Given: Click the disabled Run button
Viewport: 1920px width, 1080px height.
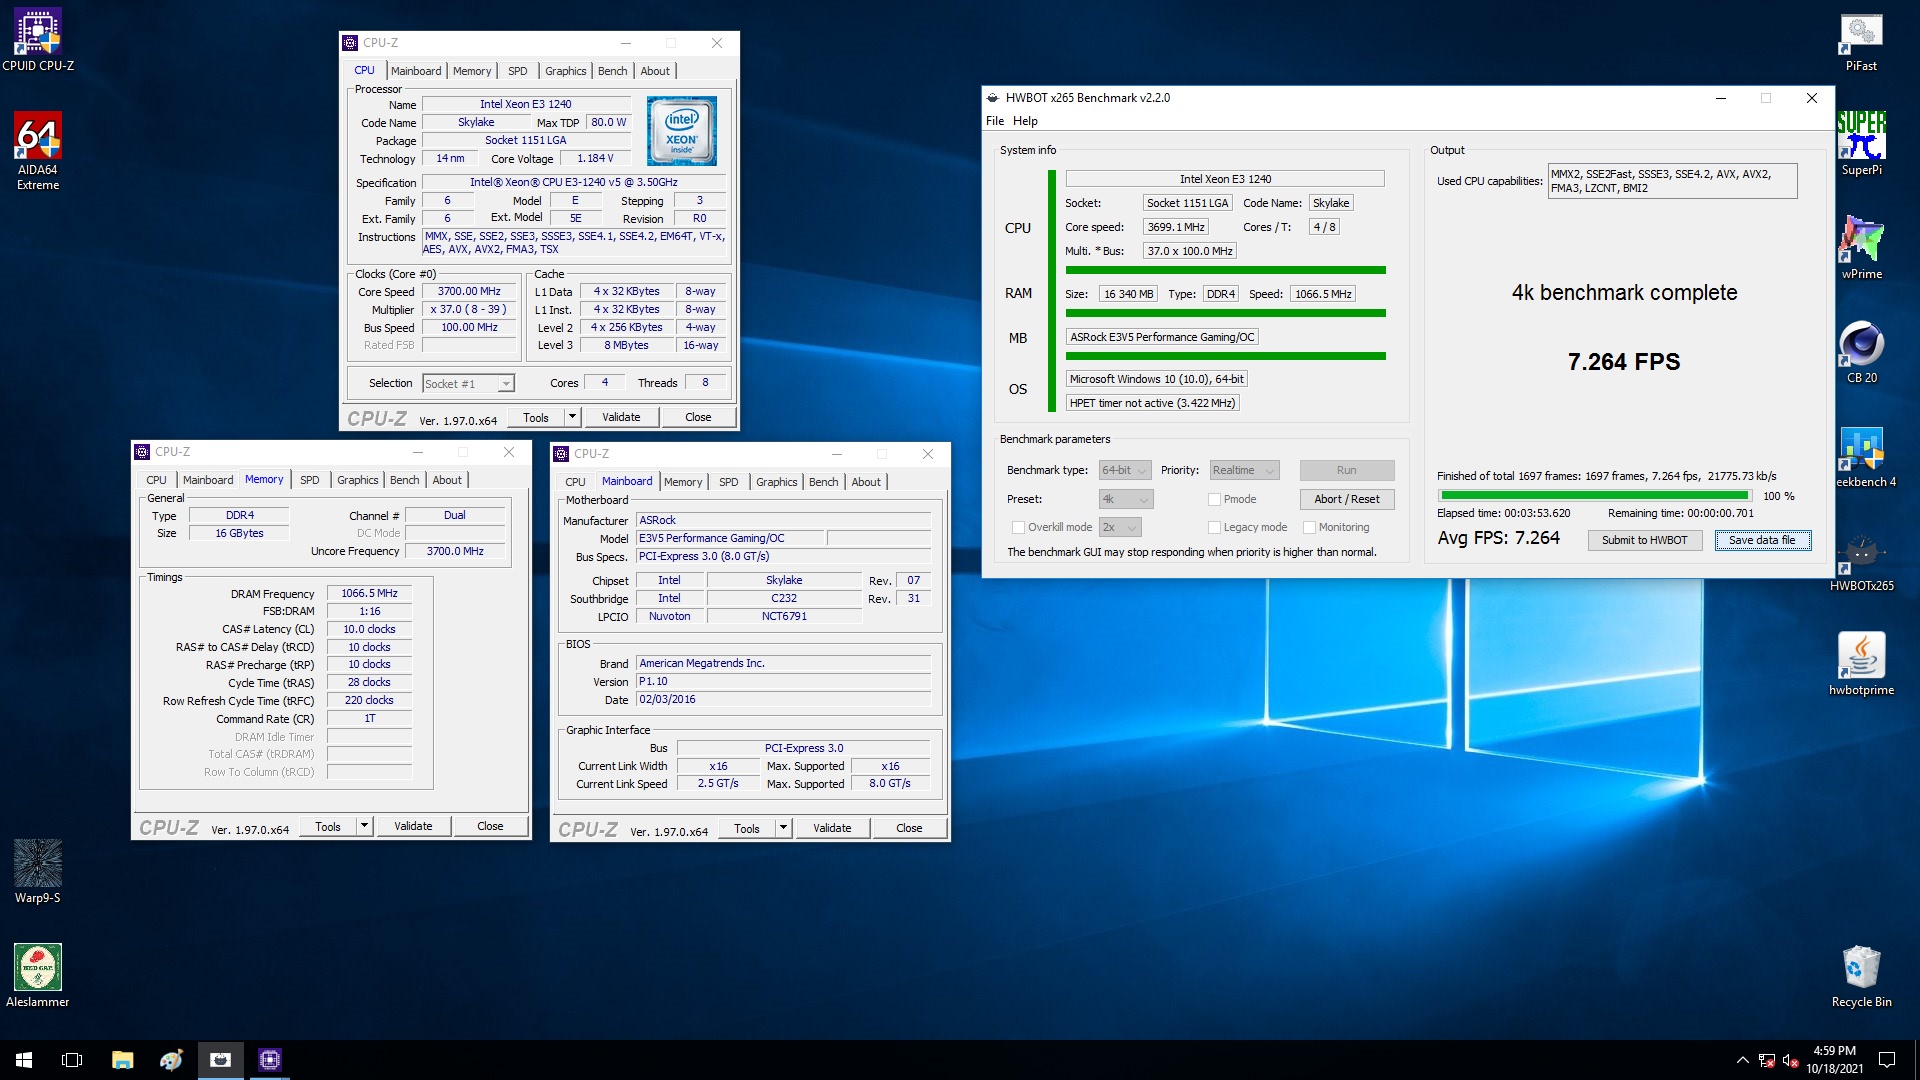Looking at the screenshot, I should 1346,470.
